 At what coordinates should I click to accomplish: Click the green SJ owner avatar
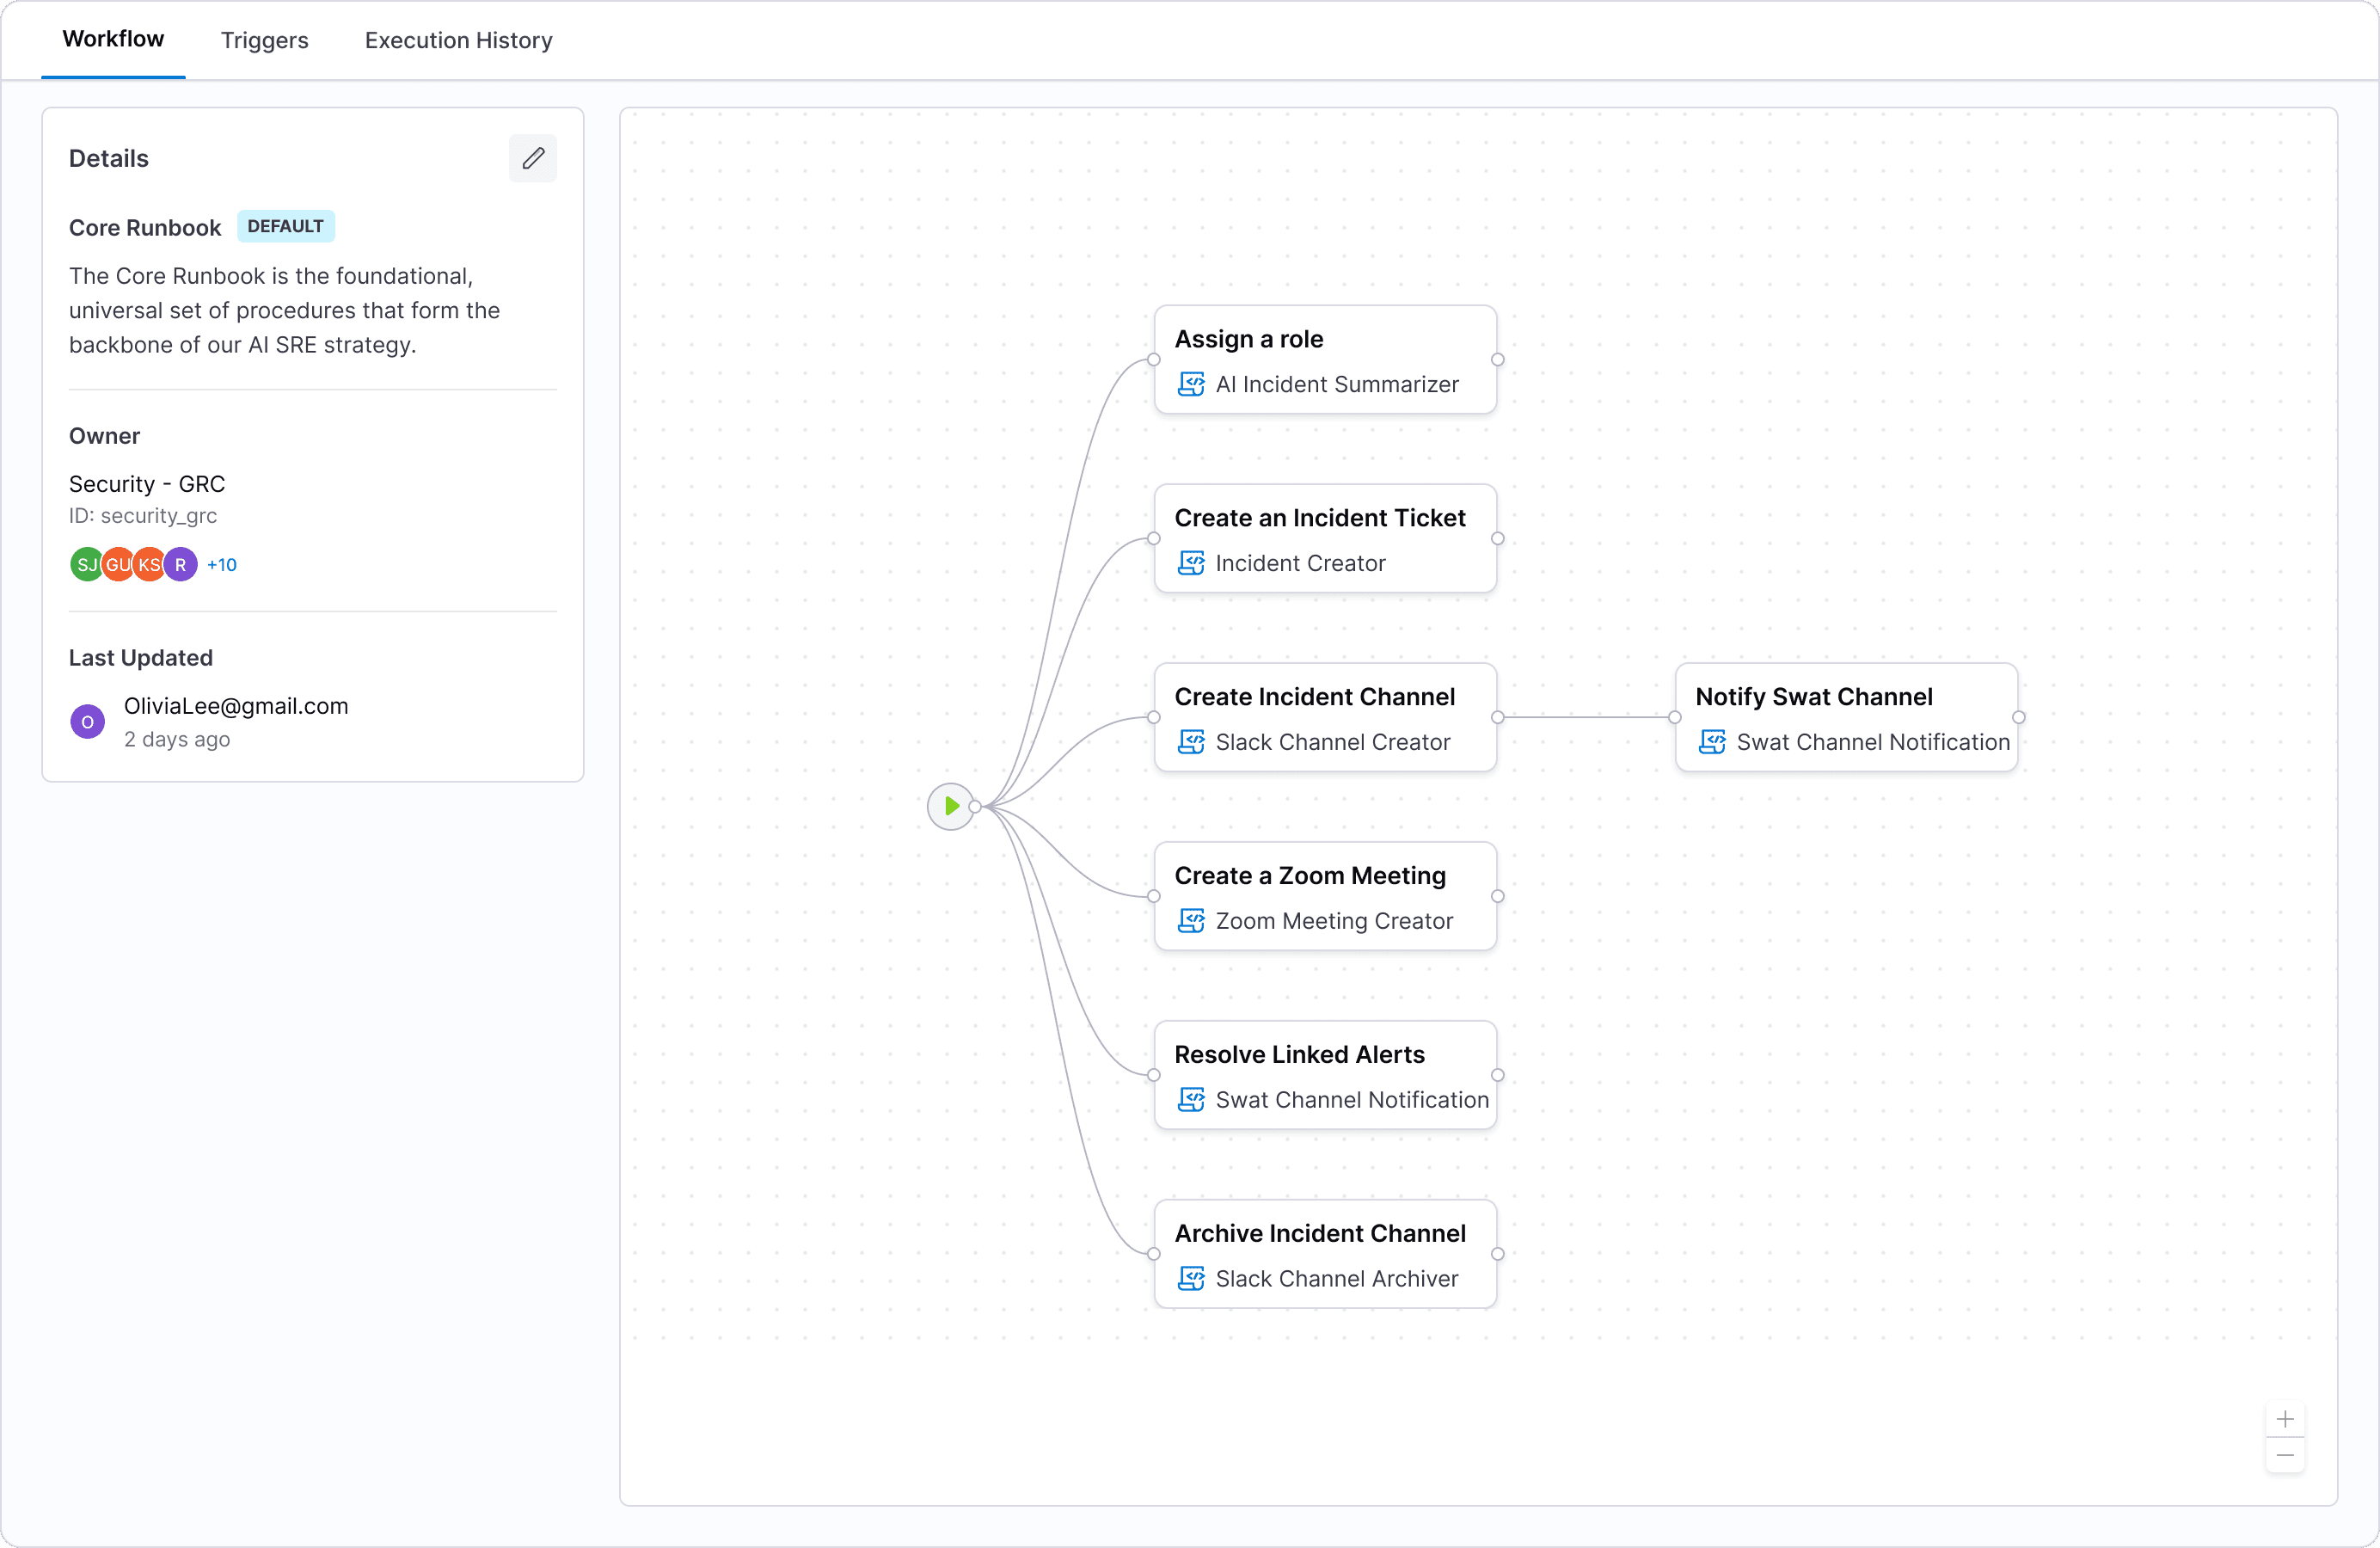click(86, 564)
